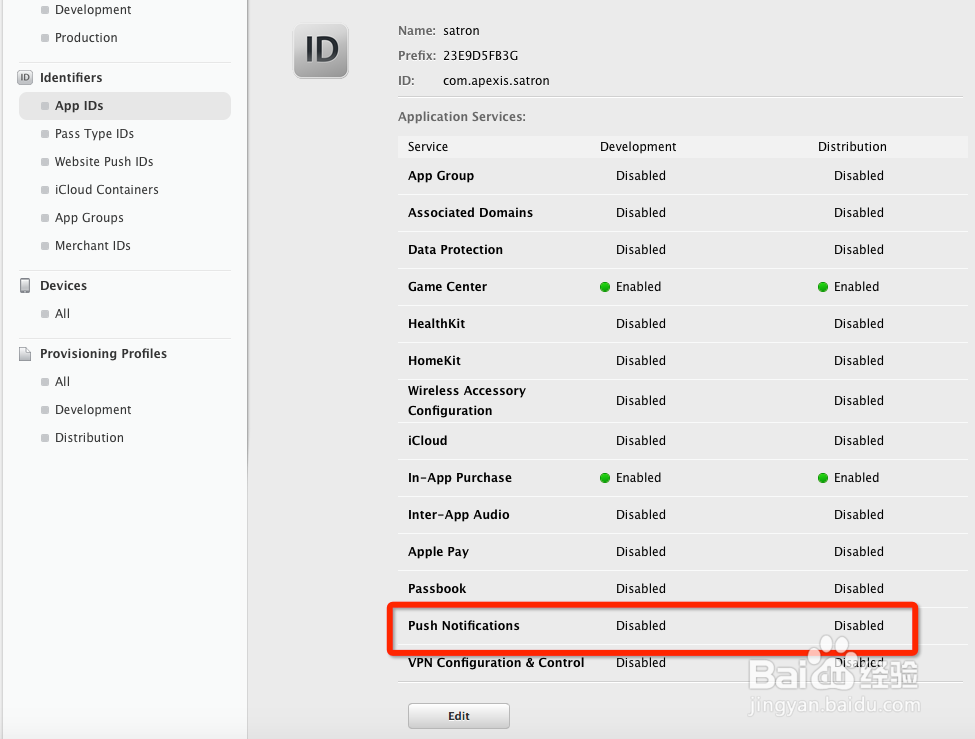Click Push Notifications Distribution Disabled status

point(858,626)
